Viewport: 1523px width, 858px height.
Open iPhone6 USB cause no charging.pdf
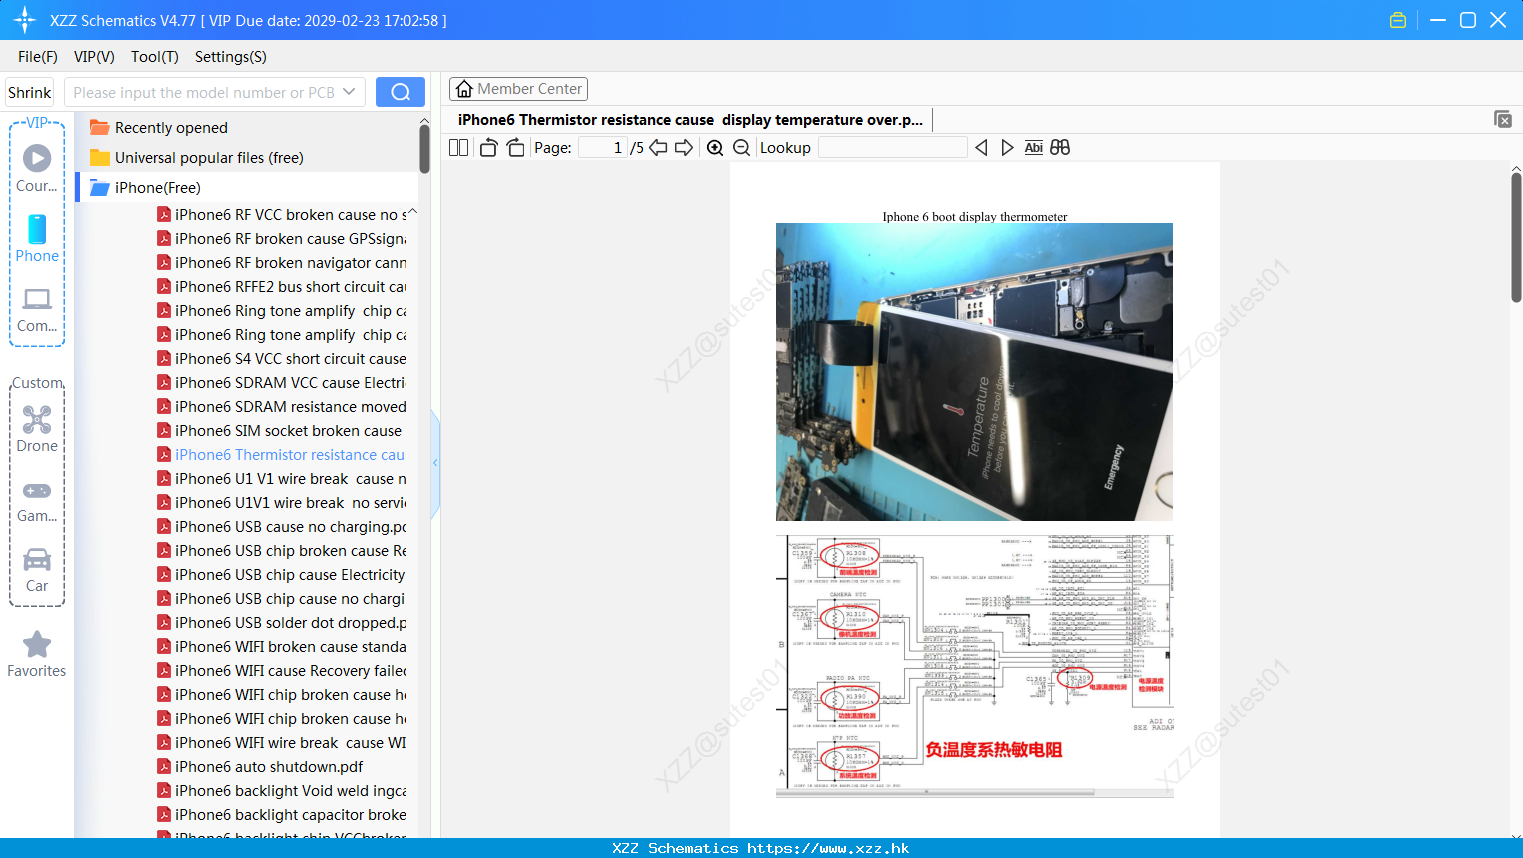282,527
